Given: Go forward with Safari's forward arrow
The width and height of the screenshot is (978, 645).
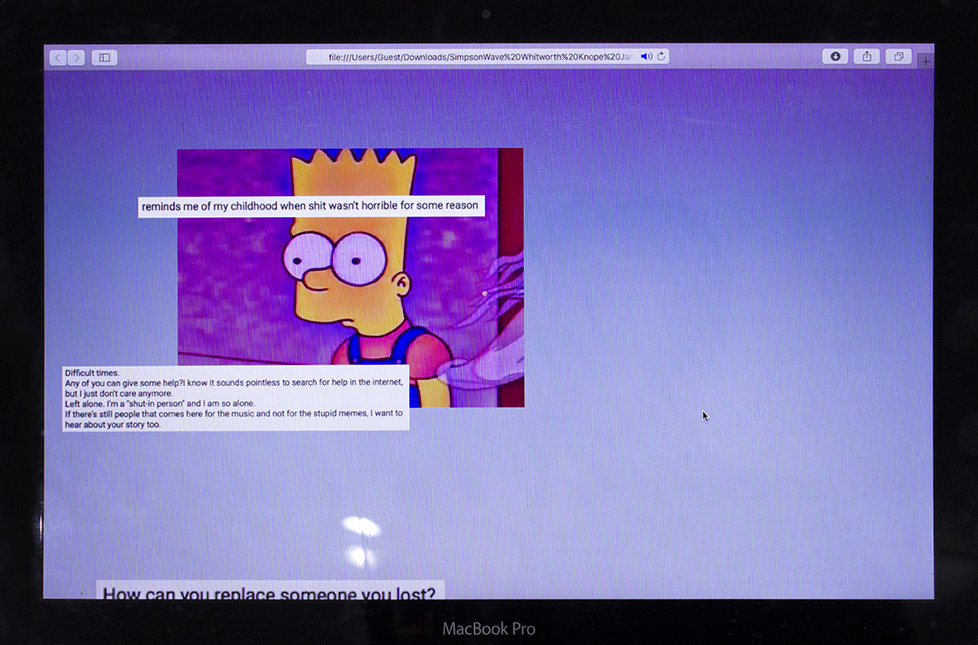Looking at the screenshot, I should (x=76, y=57).
